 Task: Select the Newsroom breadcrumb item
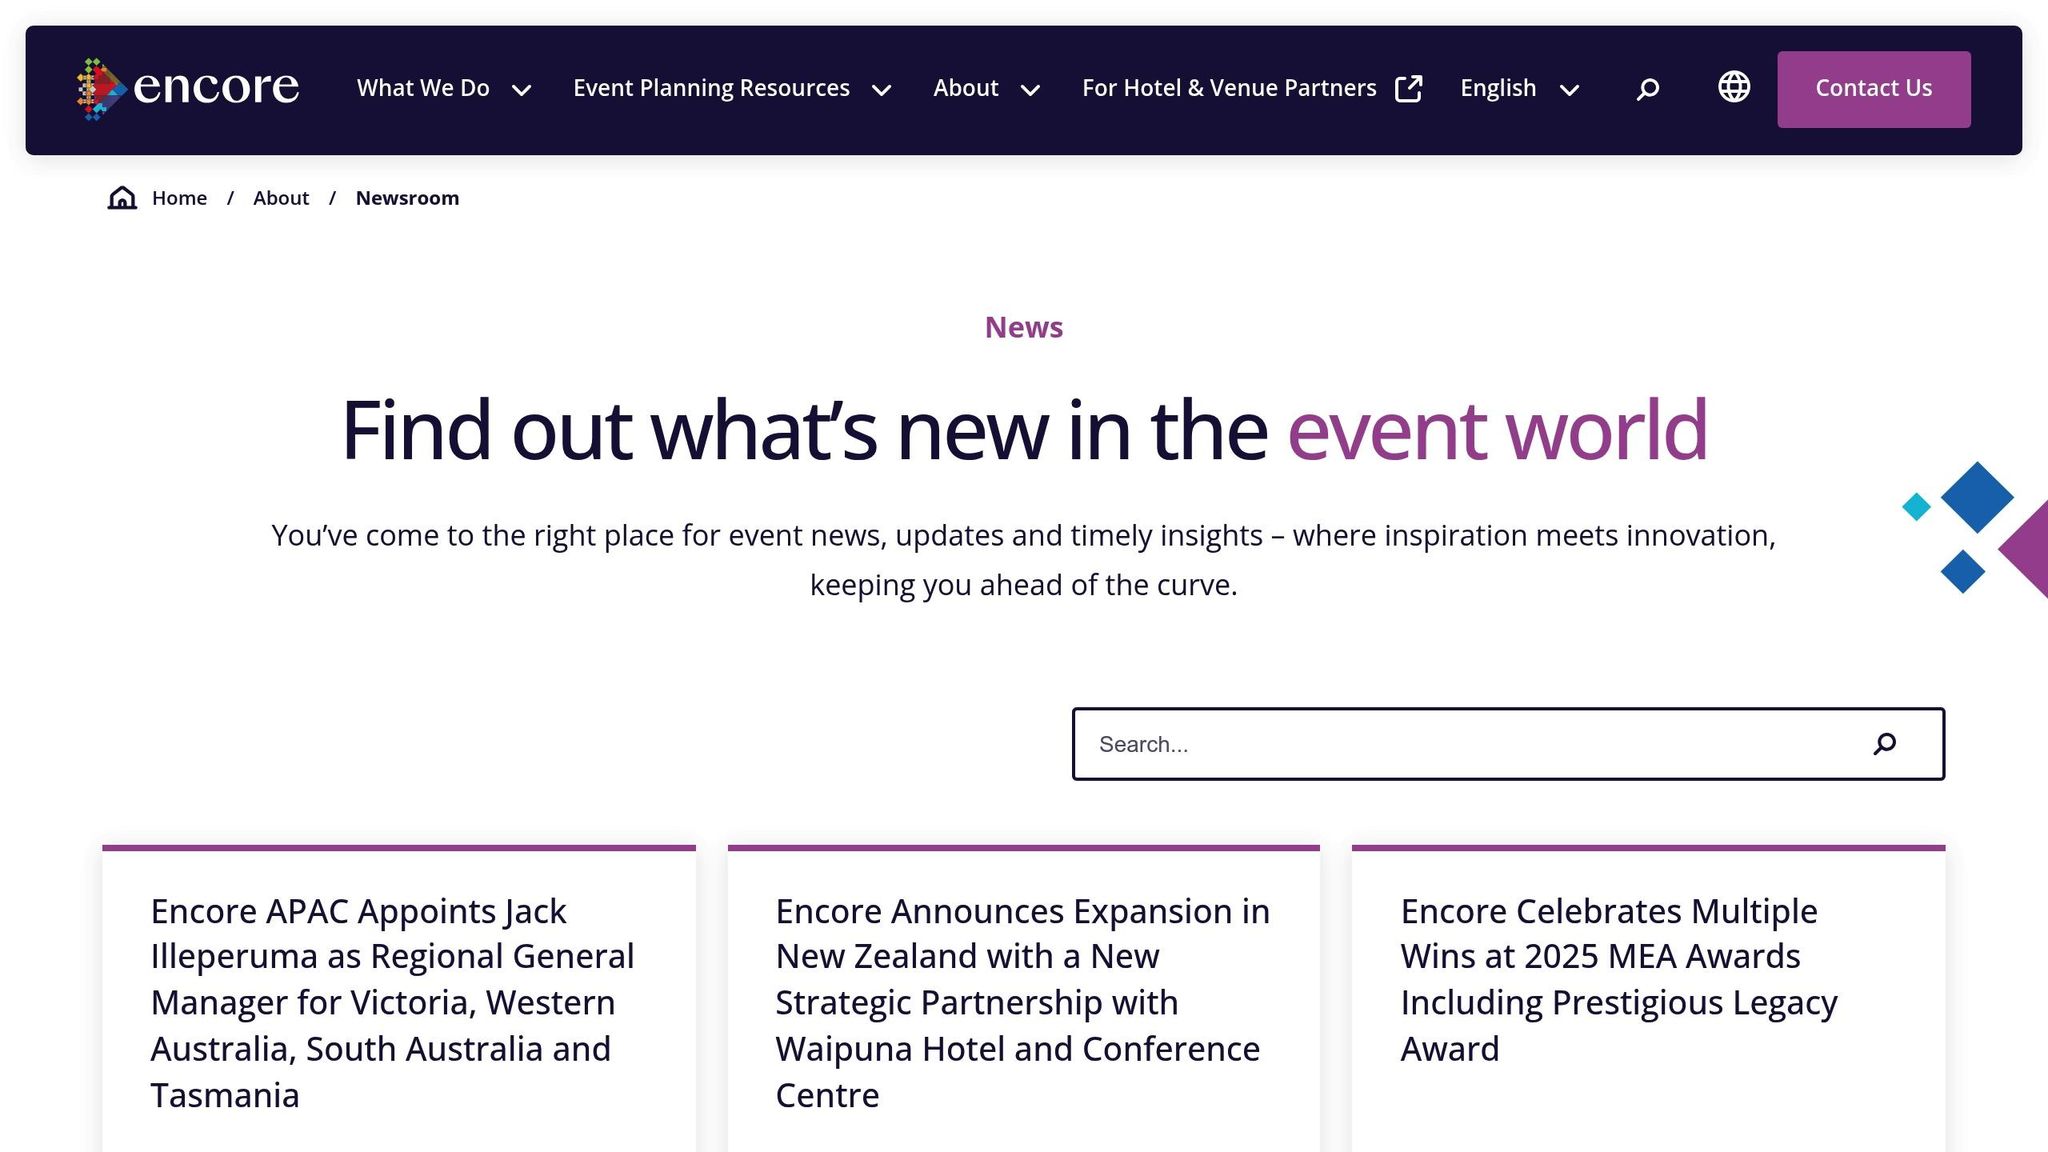coord(407,198)
